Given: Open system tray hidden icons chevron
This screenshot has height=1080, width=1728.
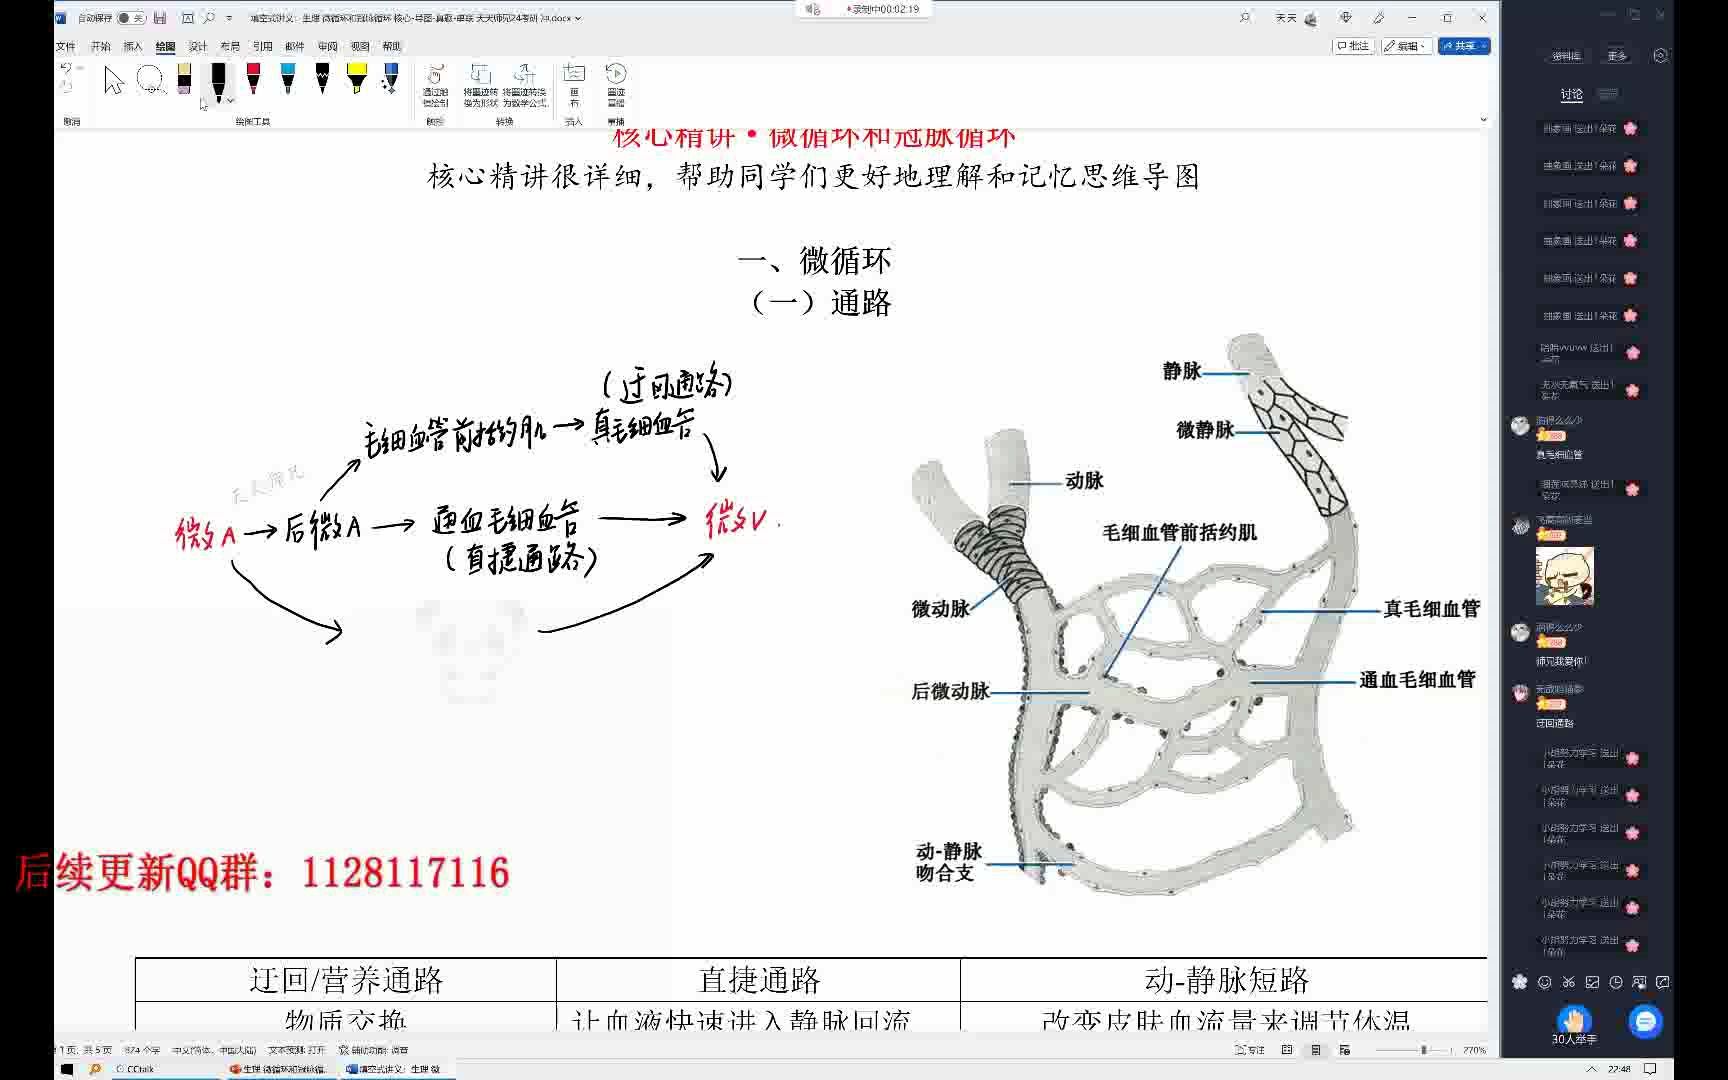Looking at the screenshot, I should click(1591, 1069).
